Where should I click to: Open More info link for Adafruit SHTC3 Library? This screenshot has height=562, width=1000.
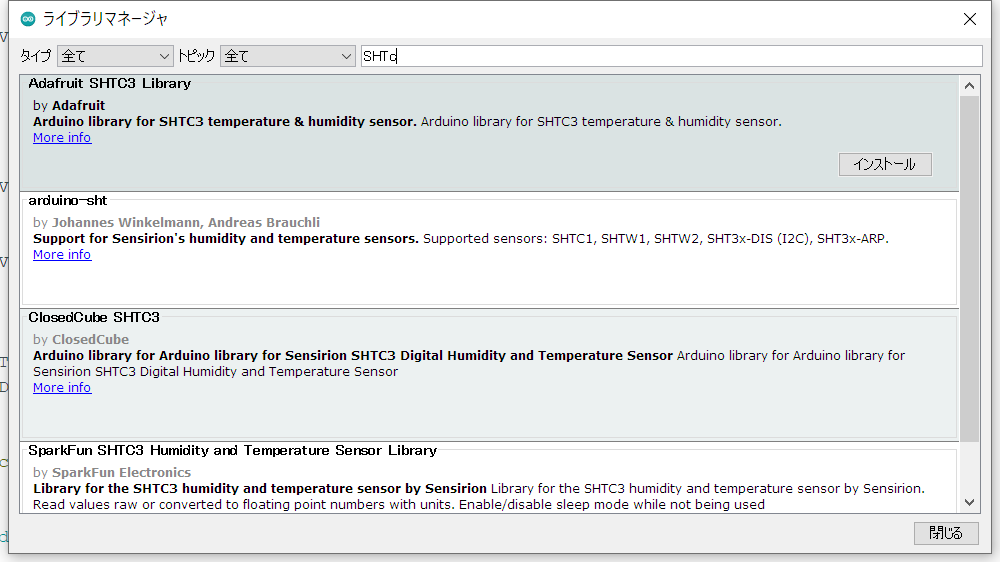[x=62, y=138]
